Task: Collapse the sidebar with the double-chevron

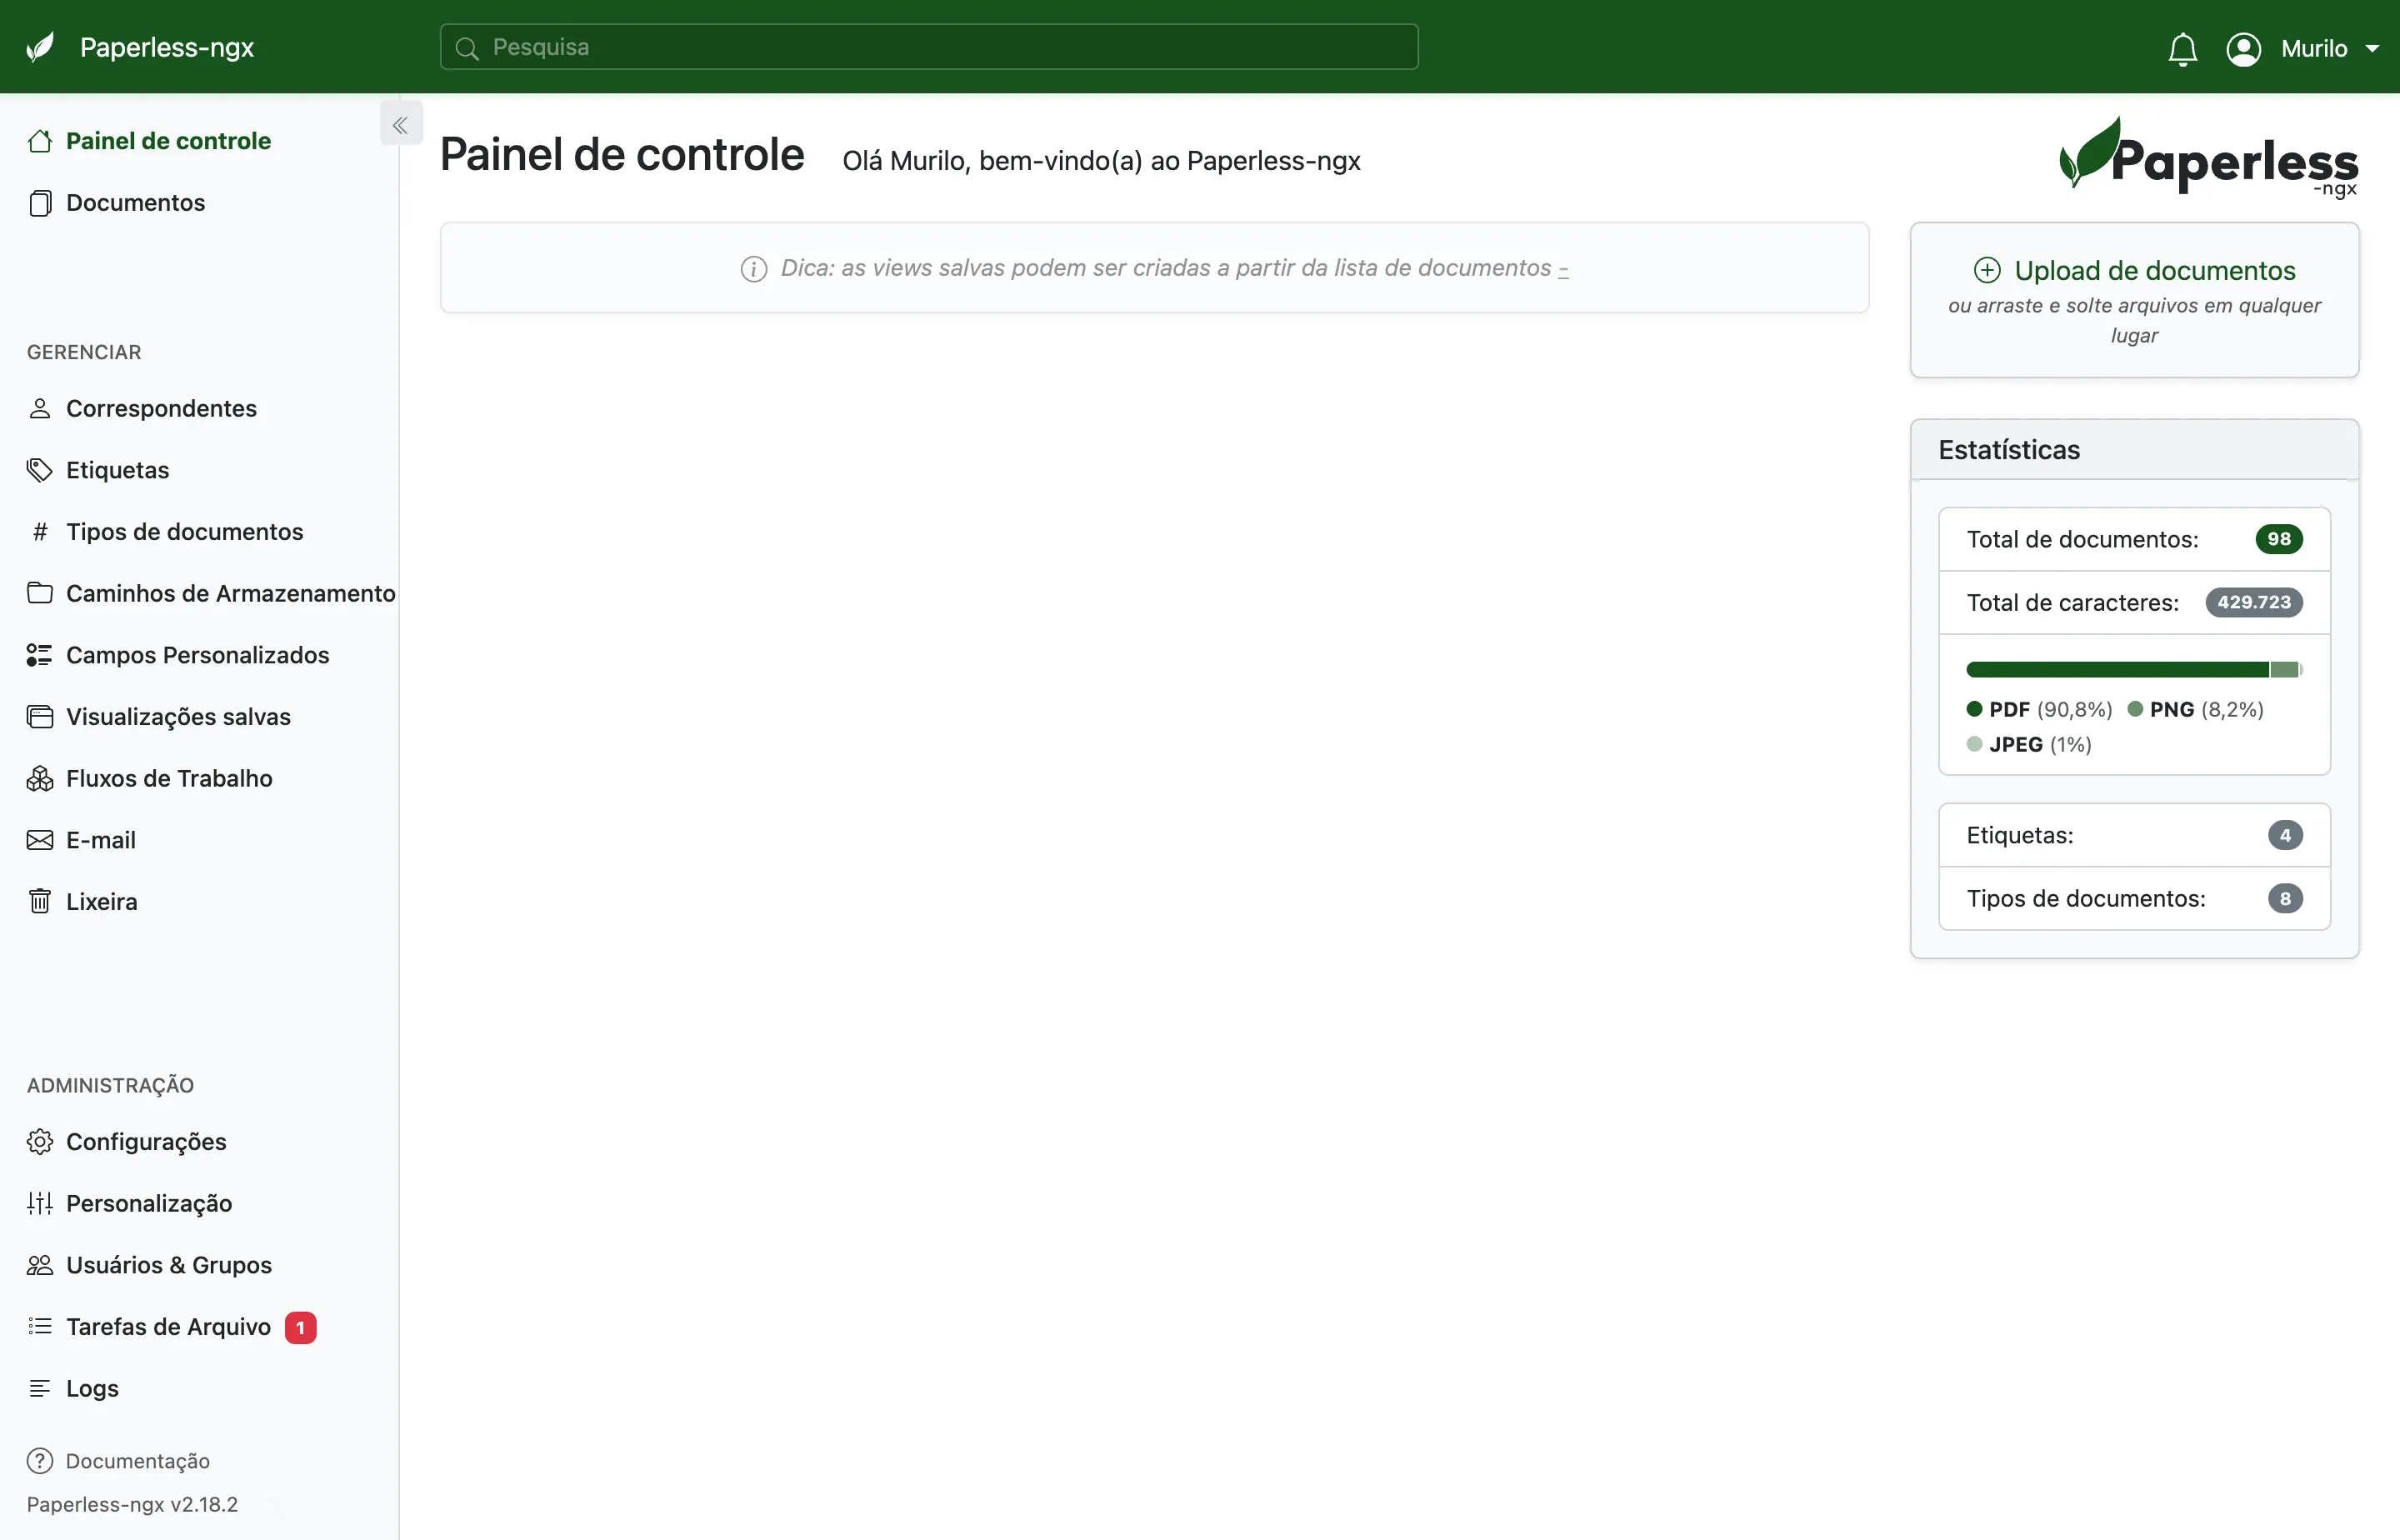Action: (400, 124)
